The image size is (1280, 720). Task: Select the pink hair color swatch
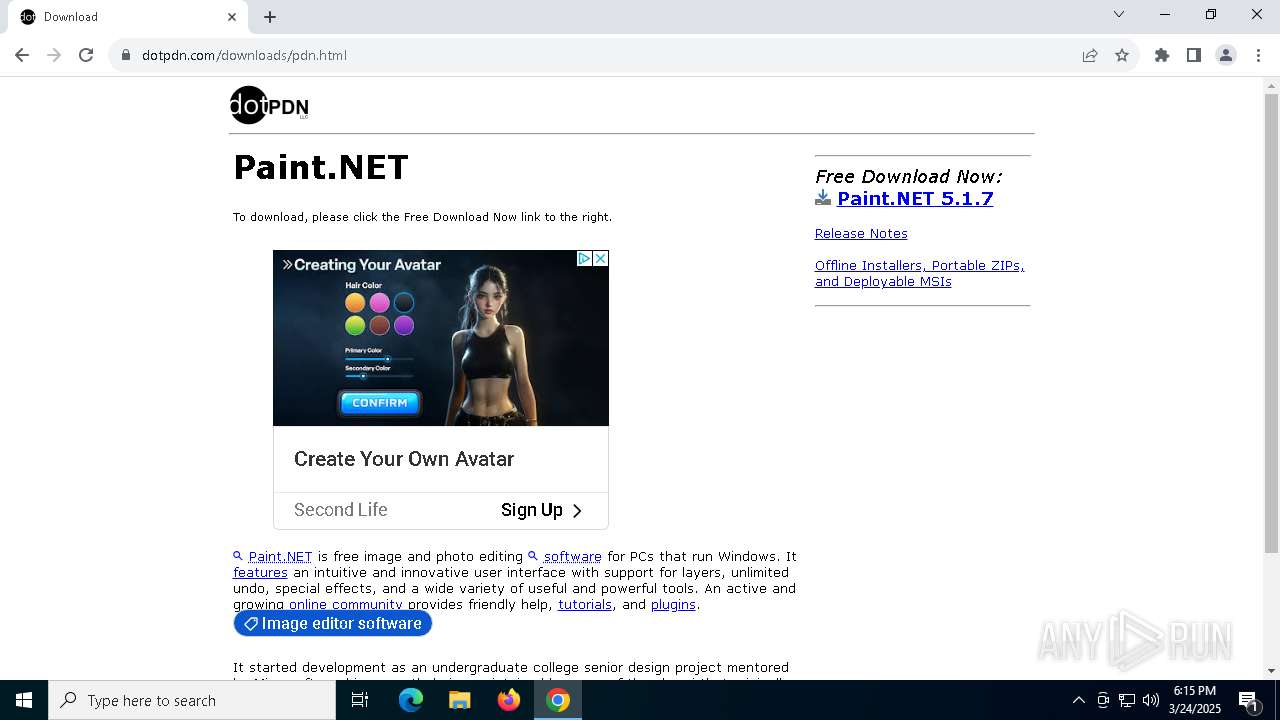pos(379,302)
